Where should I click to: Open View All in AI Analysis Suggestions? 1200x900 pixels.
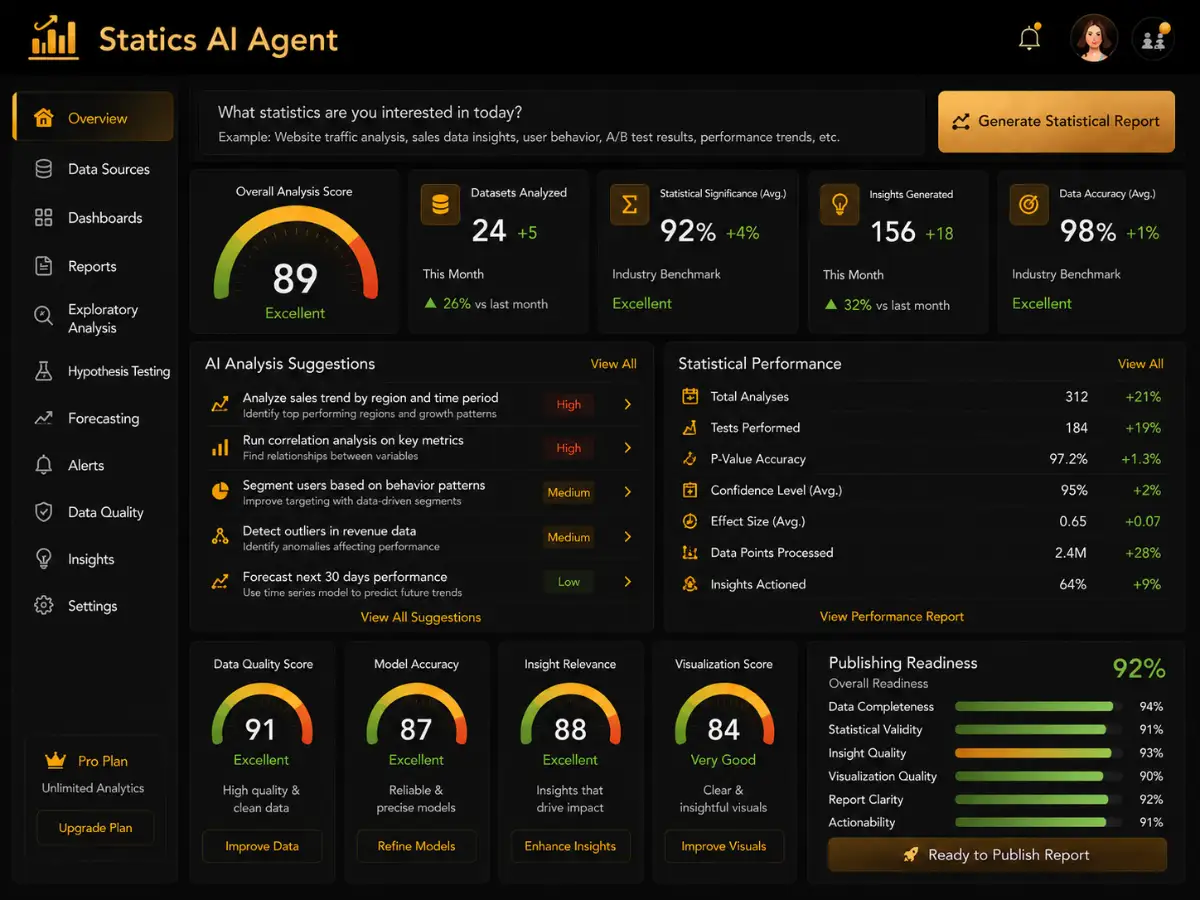pyautogui.click(x=613, y=364)
